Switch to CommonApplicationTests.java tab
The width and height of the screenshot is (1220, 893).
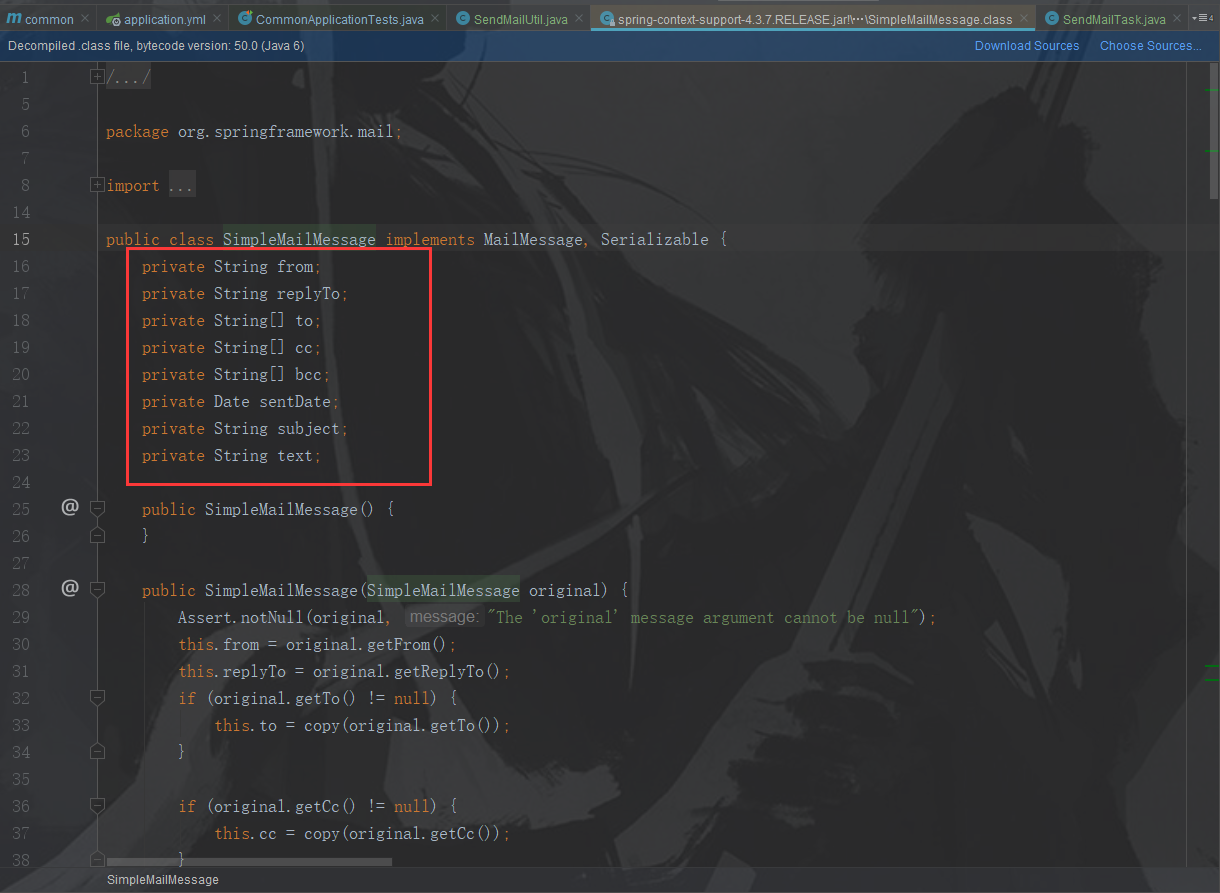pyautogui.click(x=339, y=19)
